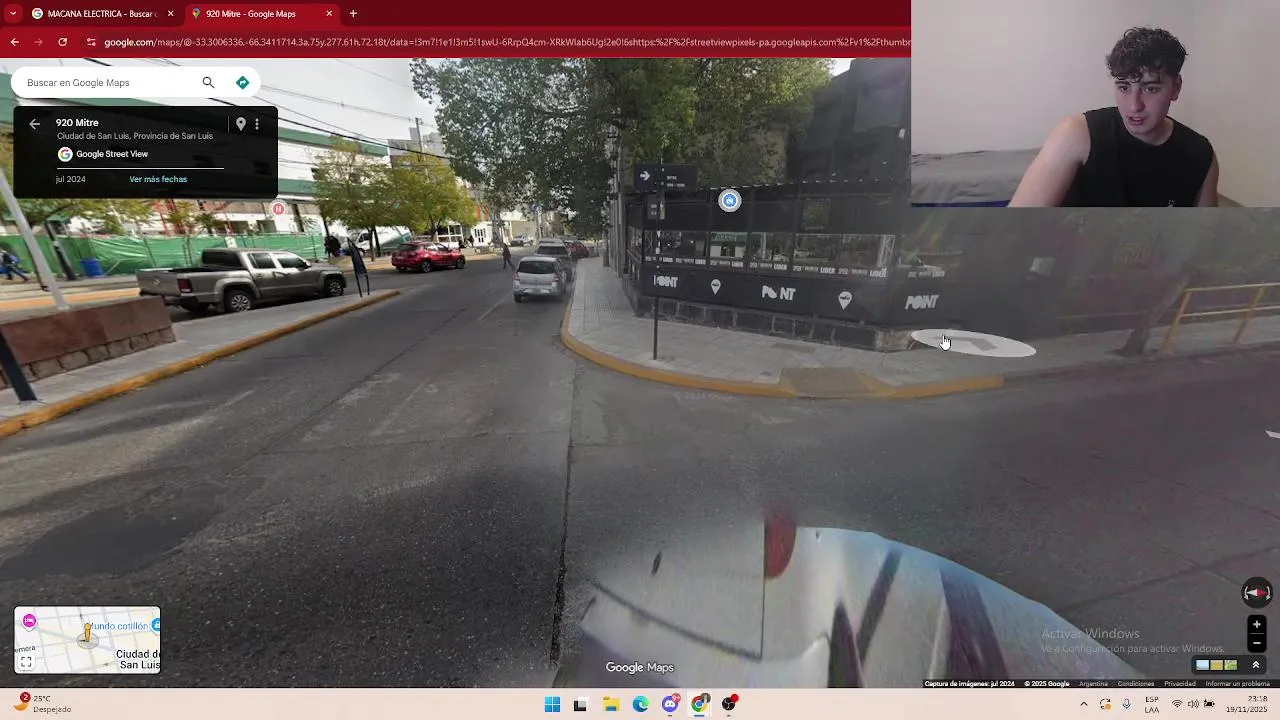The image size is (1280, 720).
Task: Open directions with the blue arrow icon
Action: (x=242, y=83)
